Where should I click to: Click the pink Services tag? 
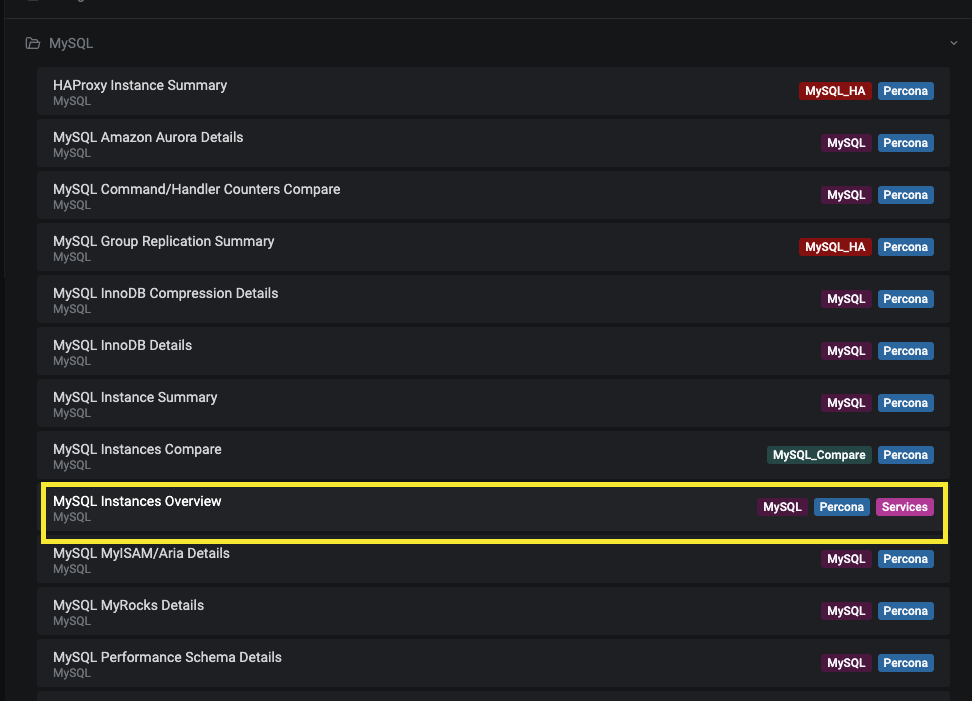click(x=905, y=507)
